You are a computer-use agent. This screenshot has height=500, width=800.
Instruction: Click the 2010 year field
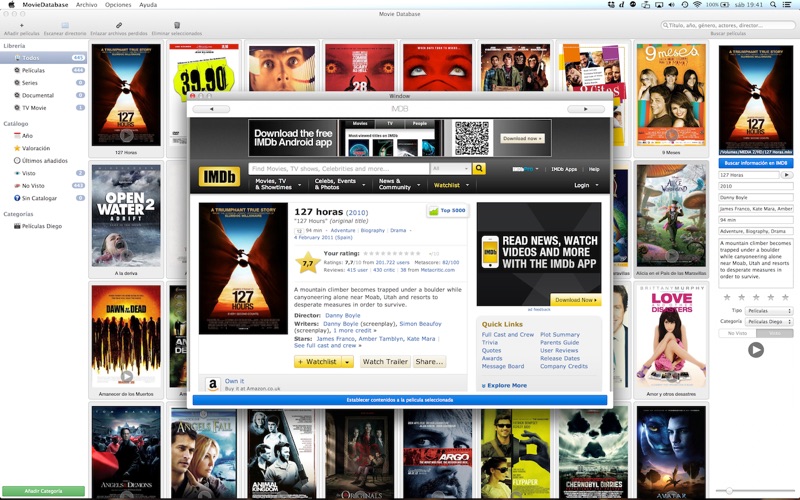coord(756,186)
